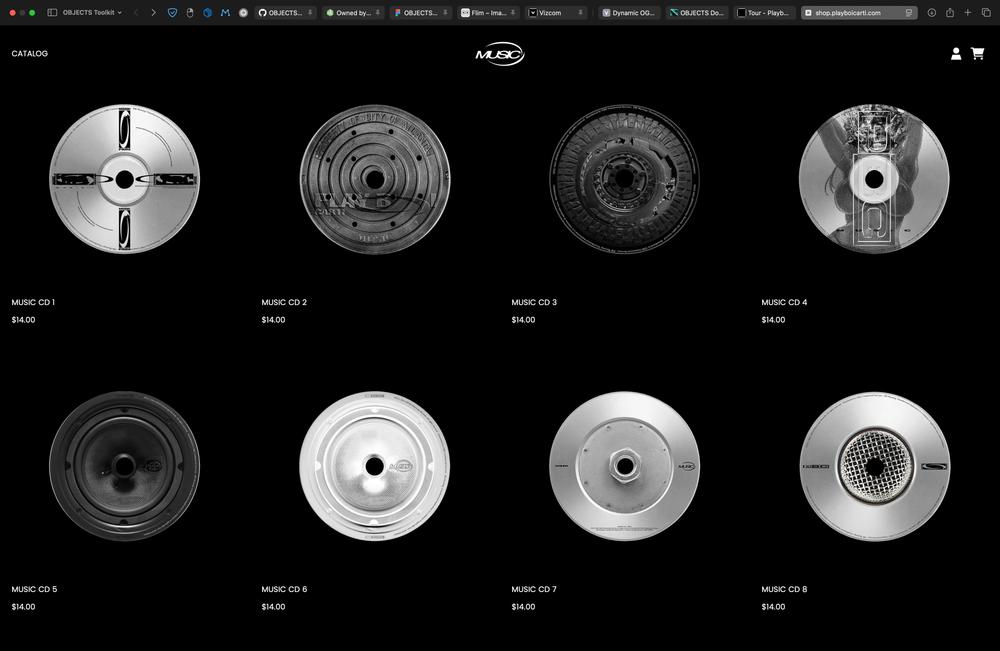Click the shield privacy extension icon
The image size is (1000, 651).
coord(172,13)
